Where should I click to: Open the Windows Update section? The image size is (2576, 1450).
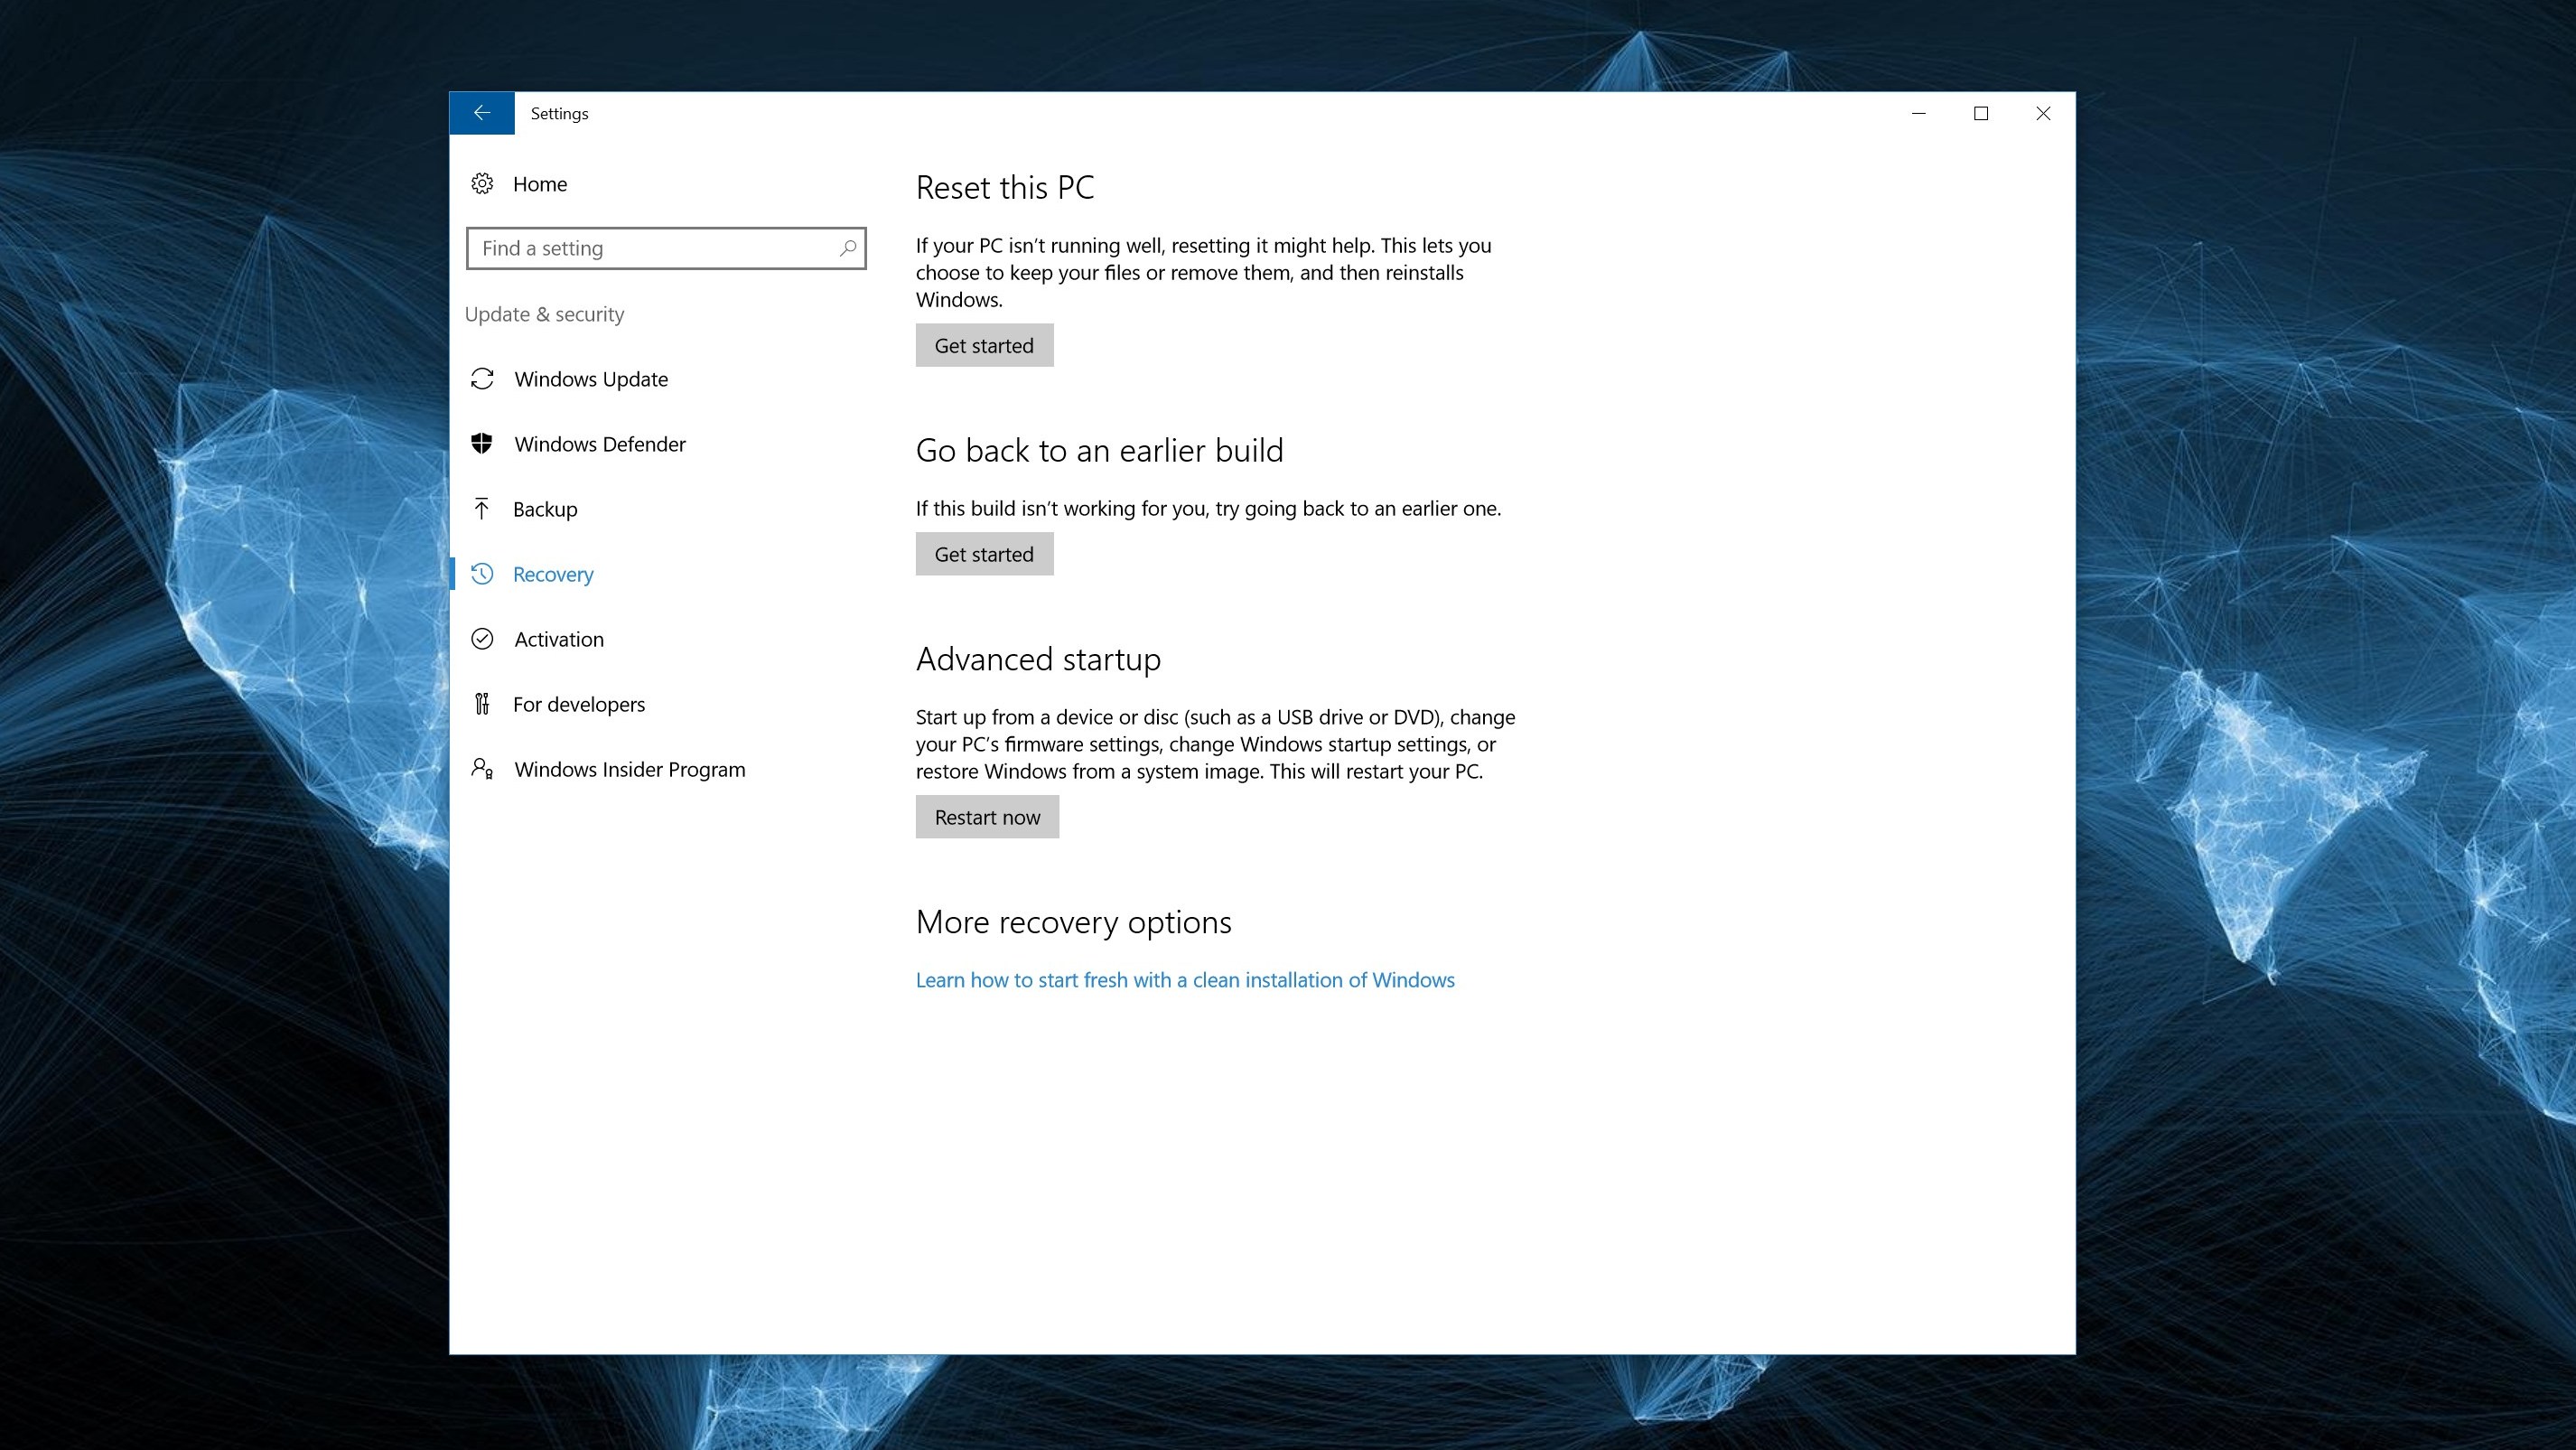[591, 379]
